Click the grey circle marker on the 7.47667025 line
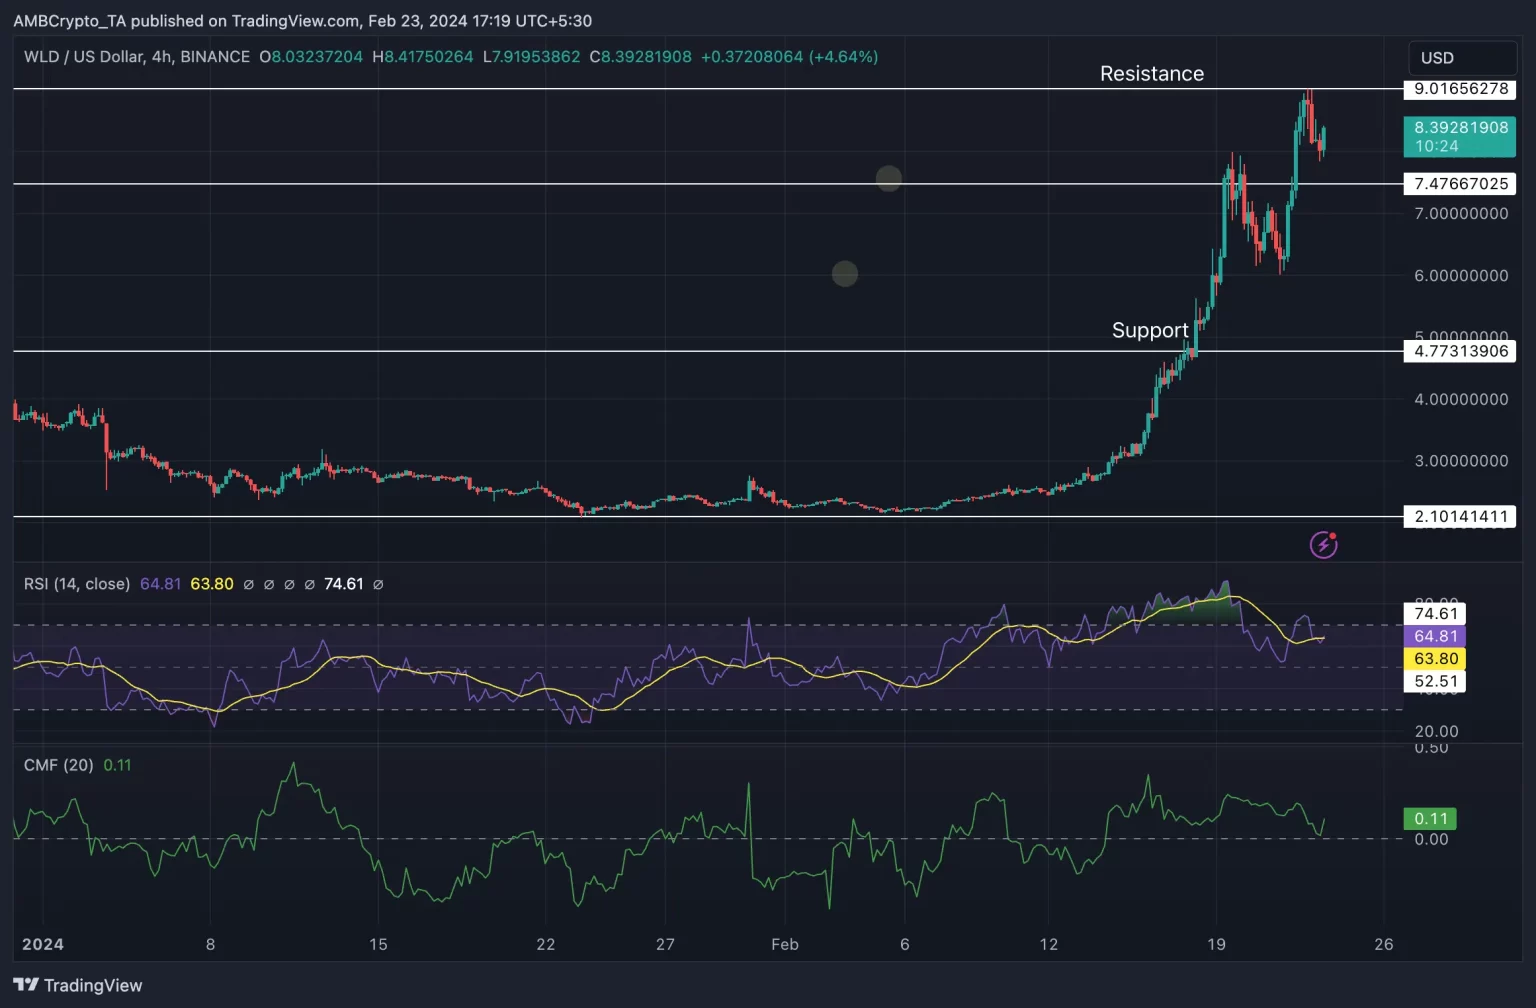 coord(888,179)
